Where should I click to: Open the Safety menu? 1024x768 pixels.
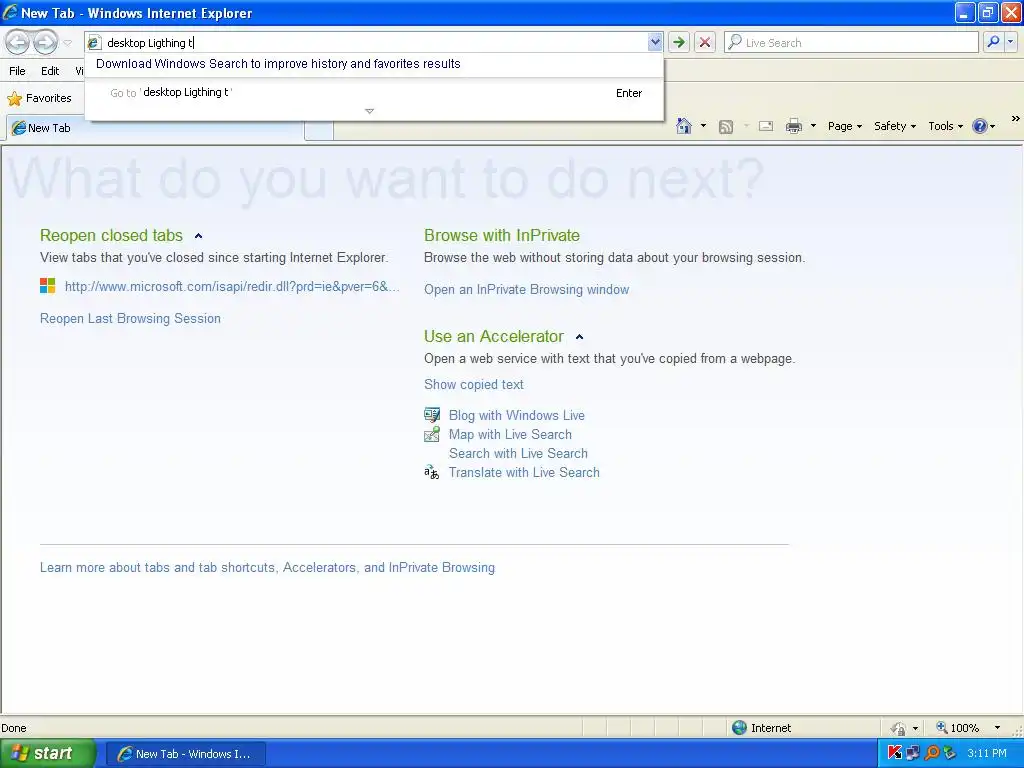895,126
